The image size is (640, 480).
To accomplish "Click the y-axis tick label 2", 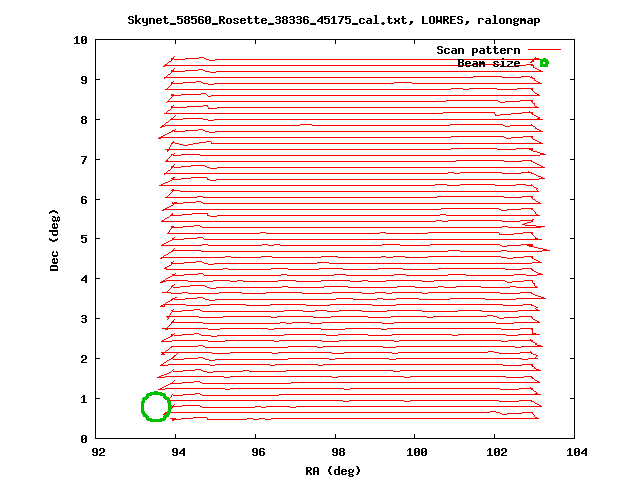I will pyautogui.click(x=84, y=359).
